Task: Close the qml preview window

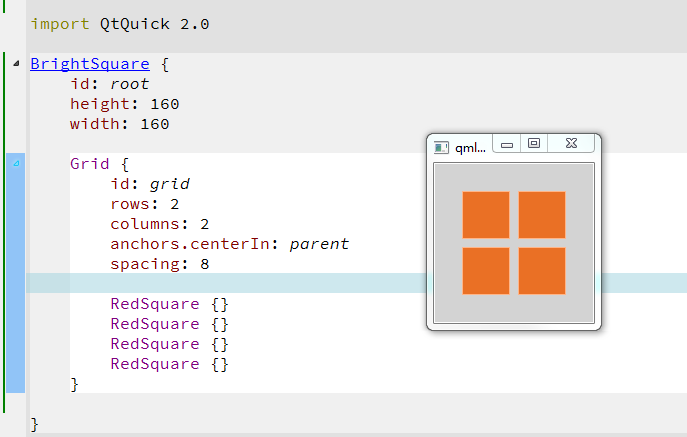Action: click(x=571, y=144)
